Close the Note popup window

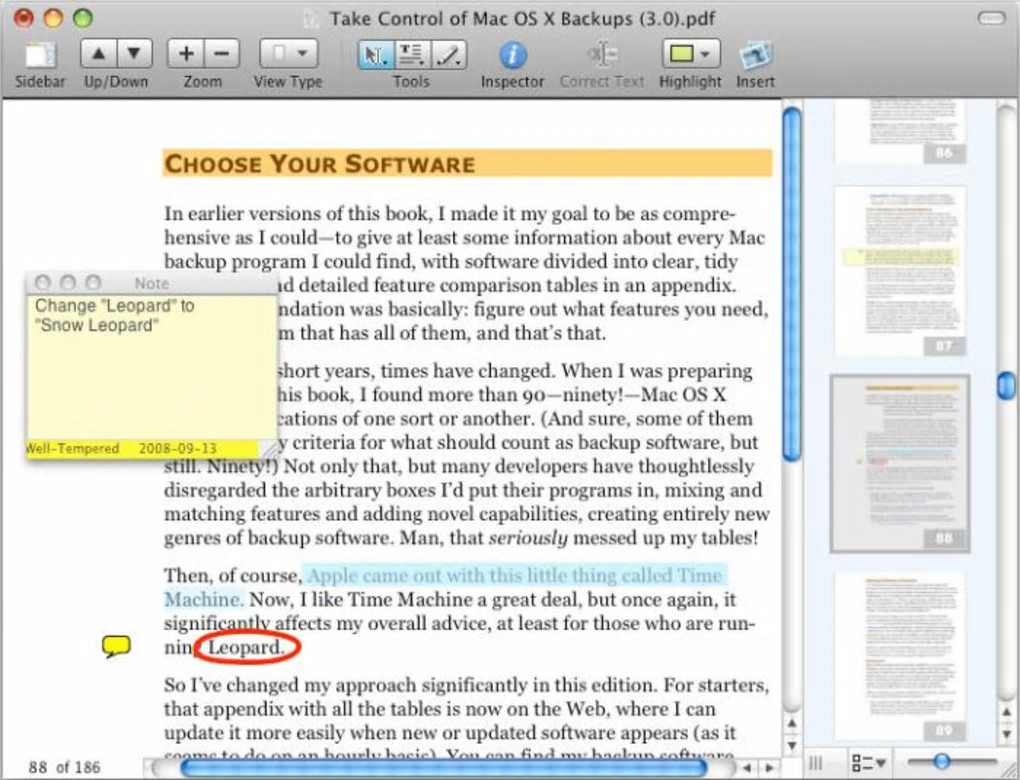pyautogui.click(x=42, y=282)
